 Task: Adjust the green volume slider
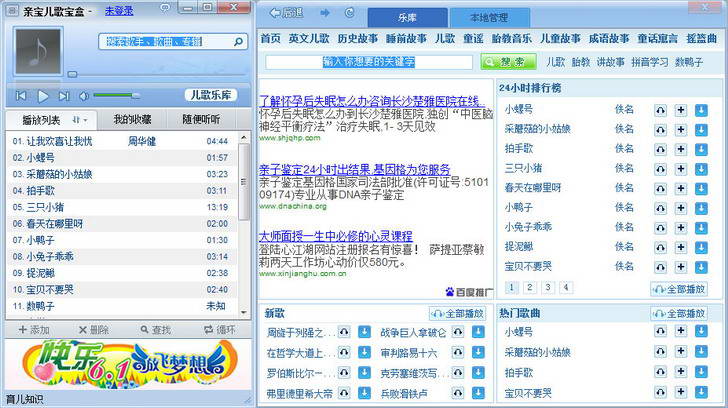coord(117,95)
